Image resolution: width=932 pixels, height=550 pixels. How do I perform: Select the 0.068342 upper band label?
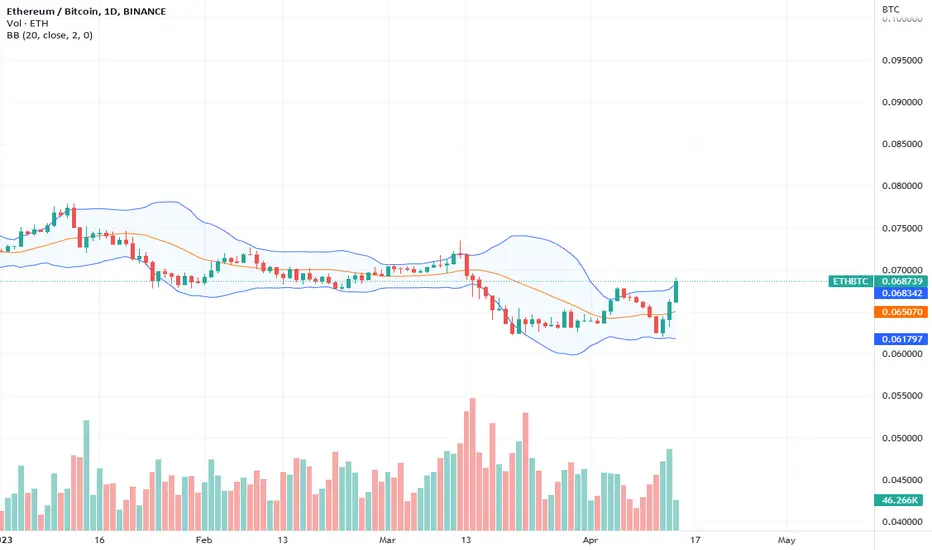pos(901,293)
